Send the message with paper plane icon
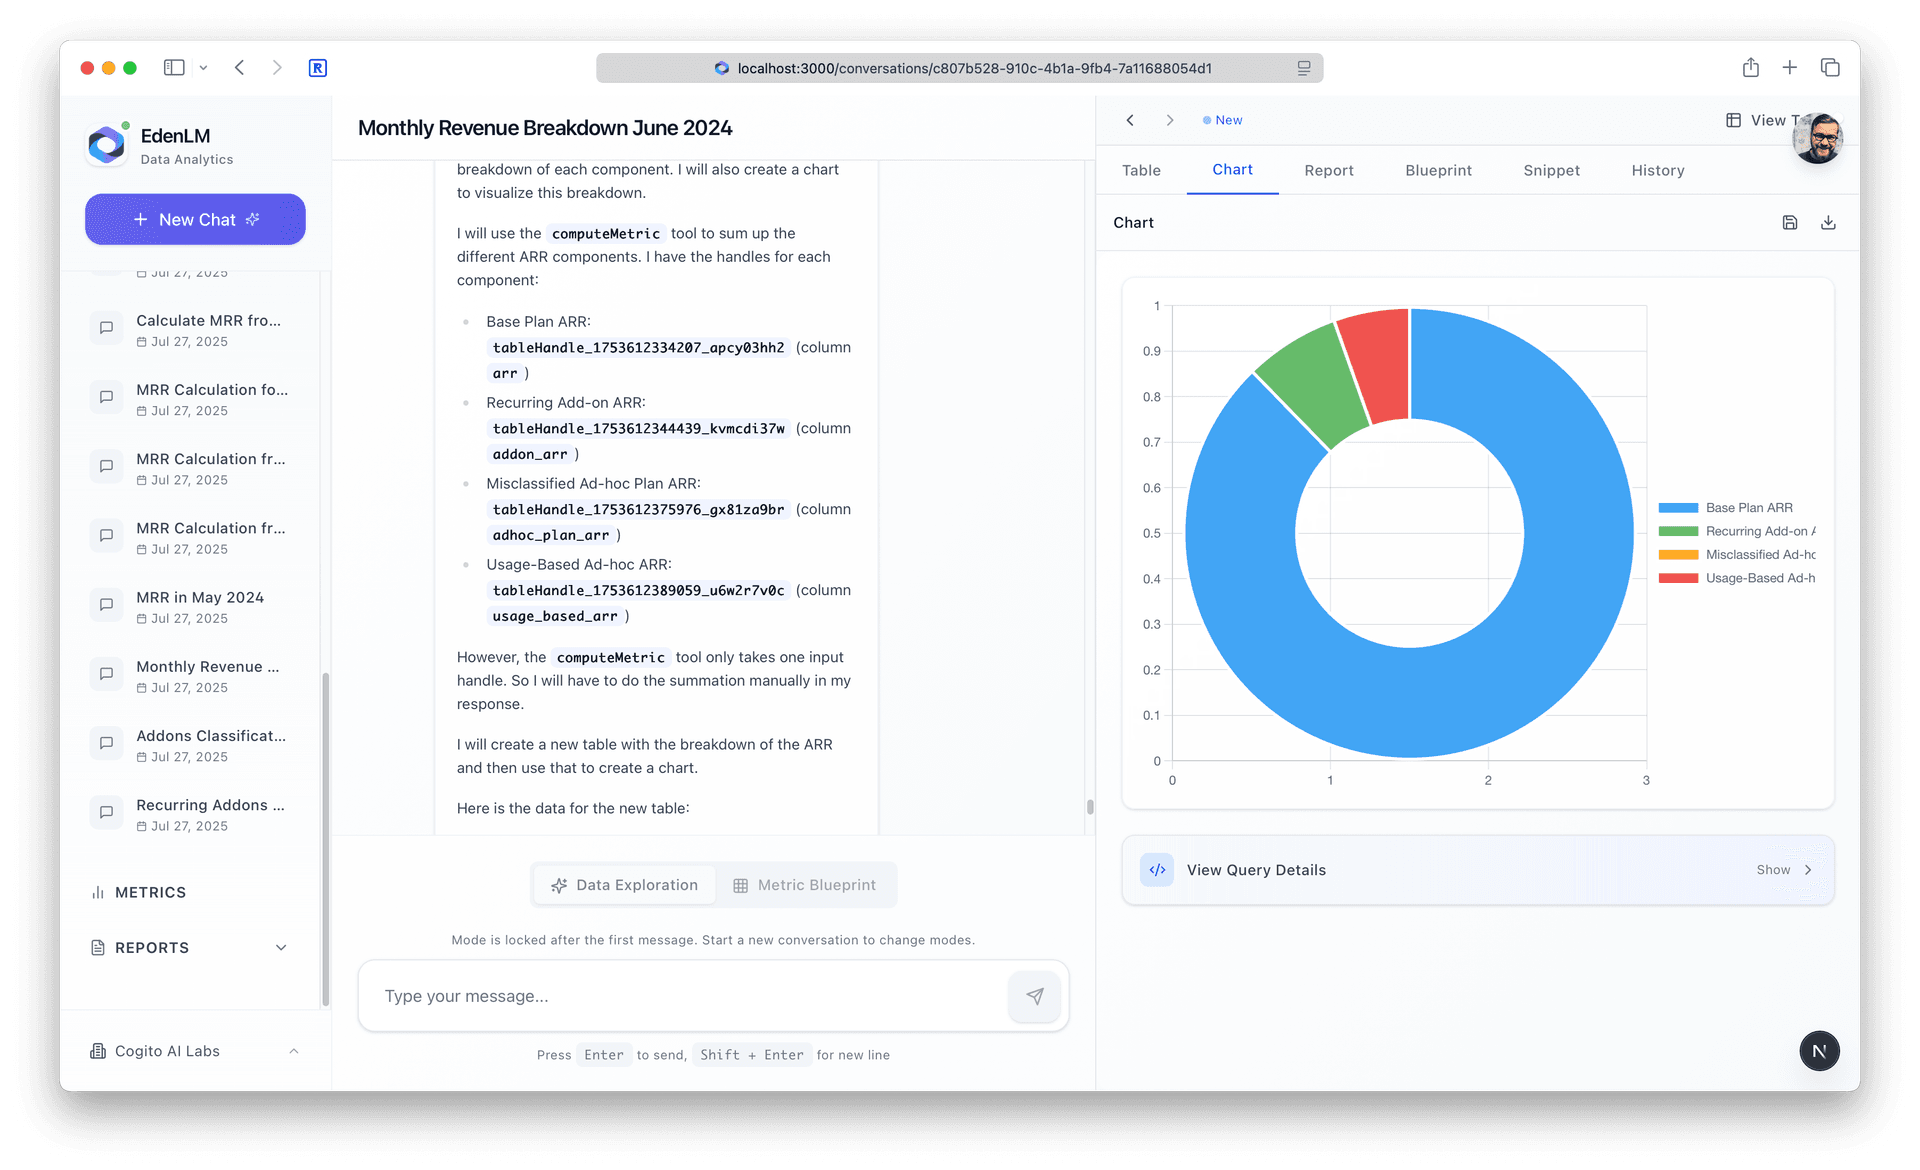Image resolution: width=1920 pixels, height=1170 pixels. point(1035,996)
